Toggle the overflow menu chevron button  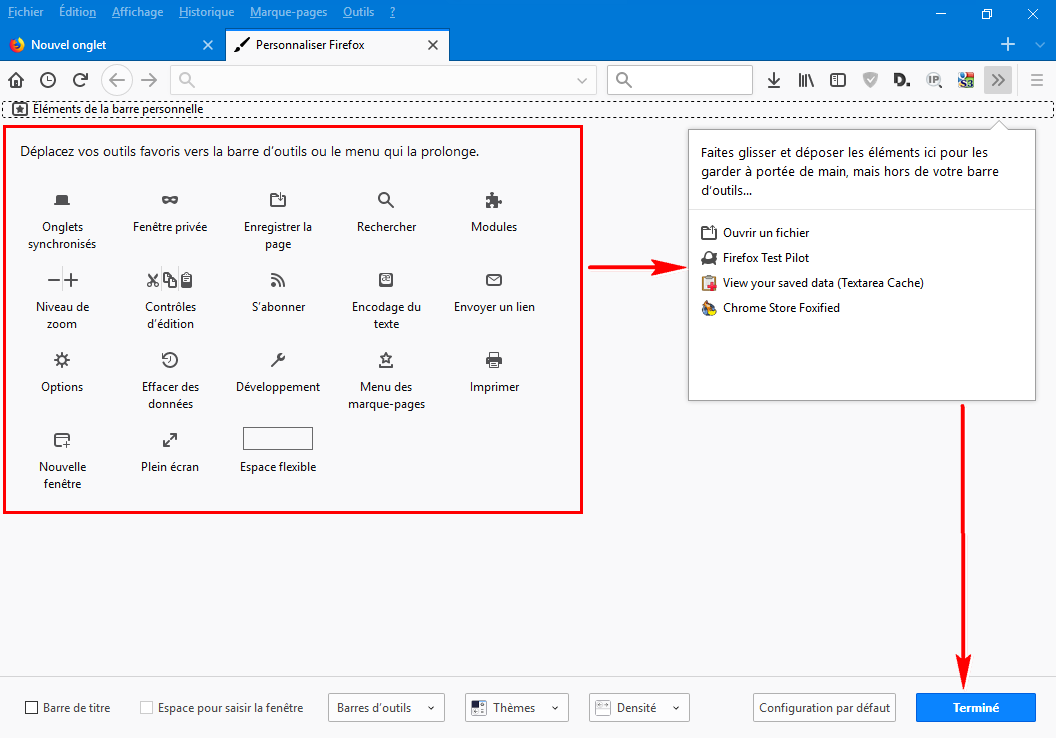pyautogui.click(x=998, y=80)
